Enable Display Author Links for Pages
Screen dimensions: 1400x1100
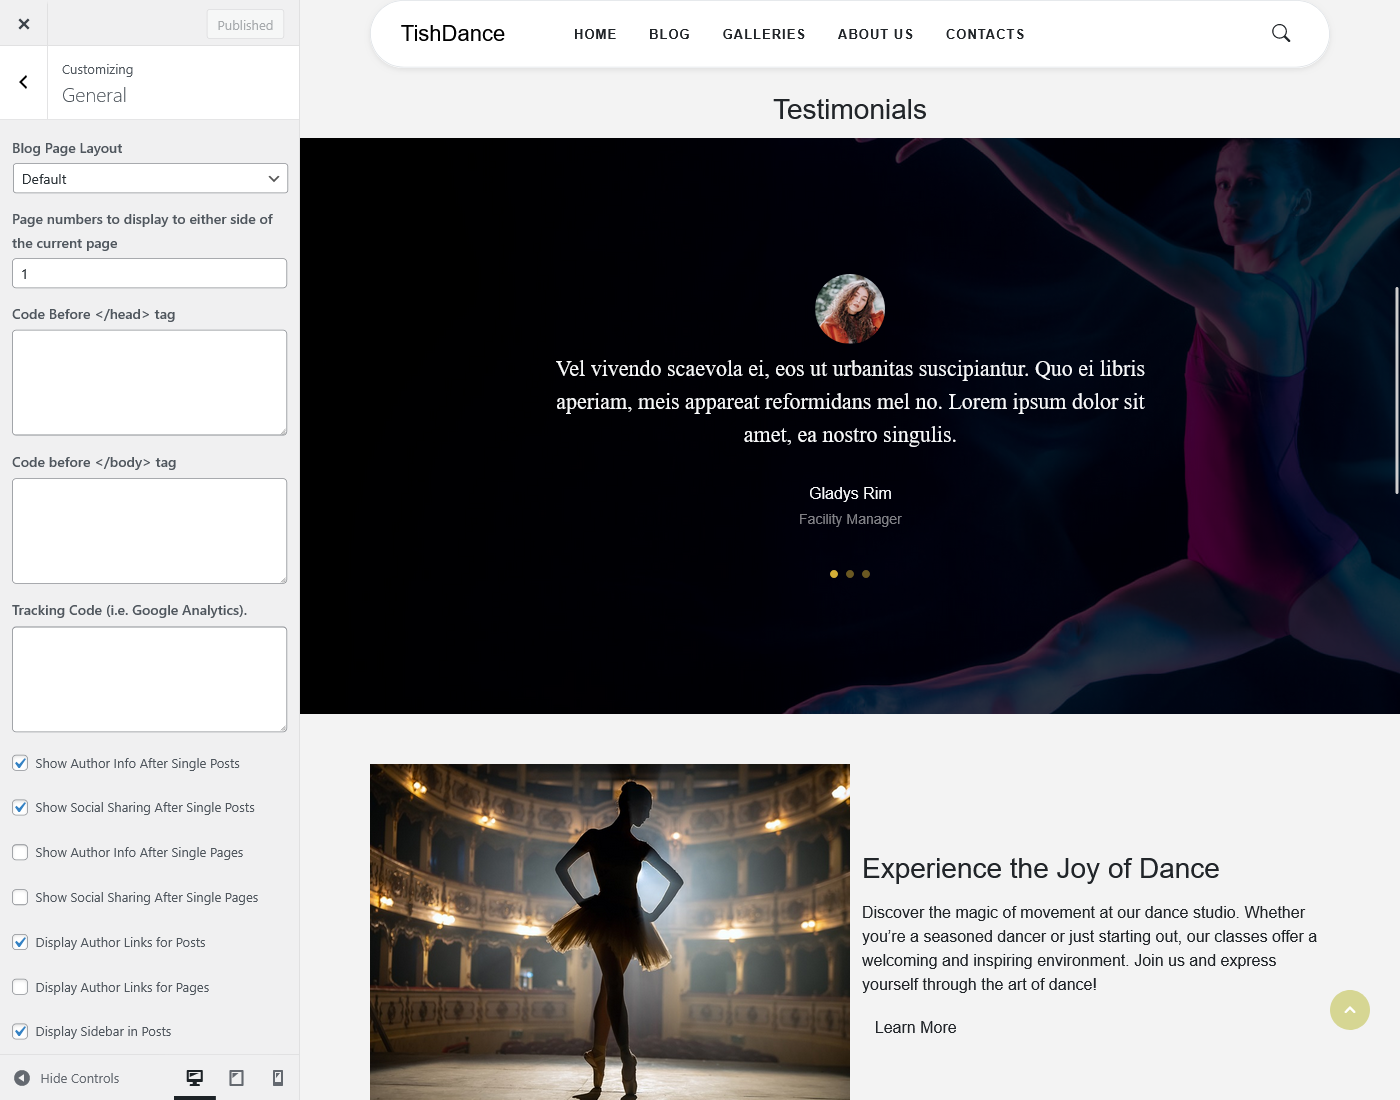coord(20,987)
